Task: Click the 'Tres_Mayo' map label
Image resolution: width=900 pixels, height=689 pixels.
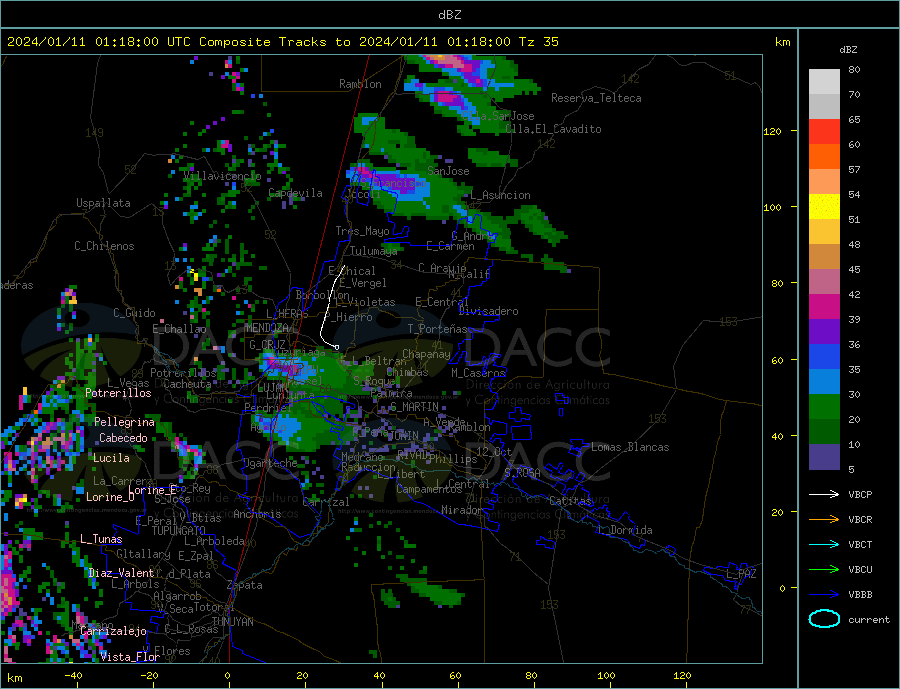Action: 362,231
